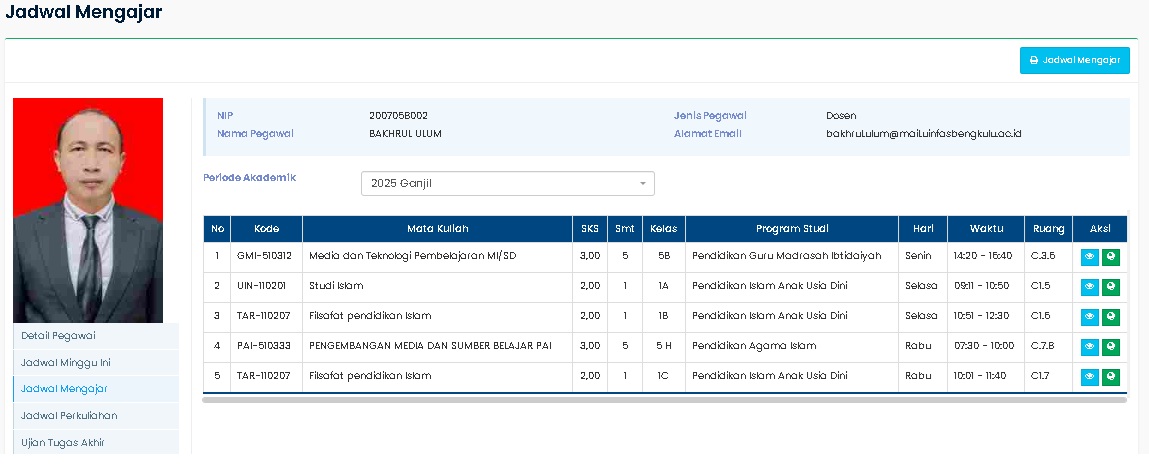Click the green globe icon for GMI-510312 row
Screen dimensions: 1149x464
tap(1111, 257)
